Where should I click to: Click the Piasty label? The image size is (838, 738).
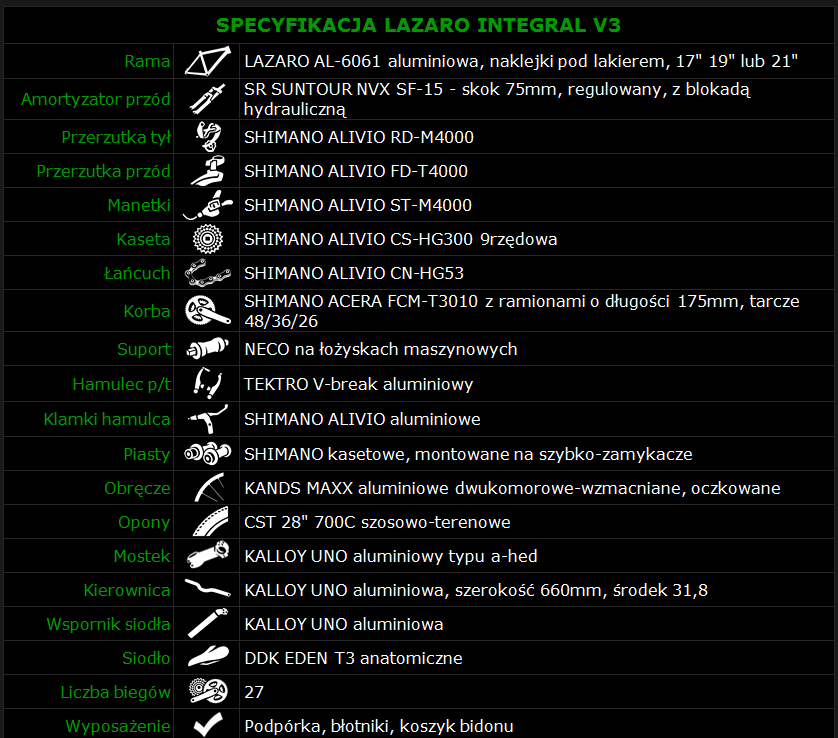pos(147,454)
